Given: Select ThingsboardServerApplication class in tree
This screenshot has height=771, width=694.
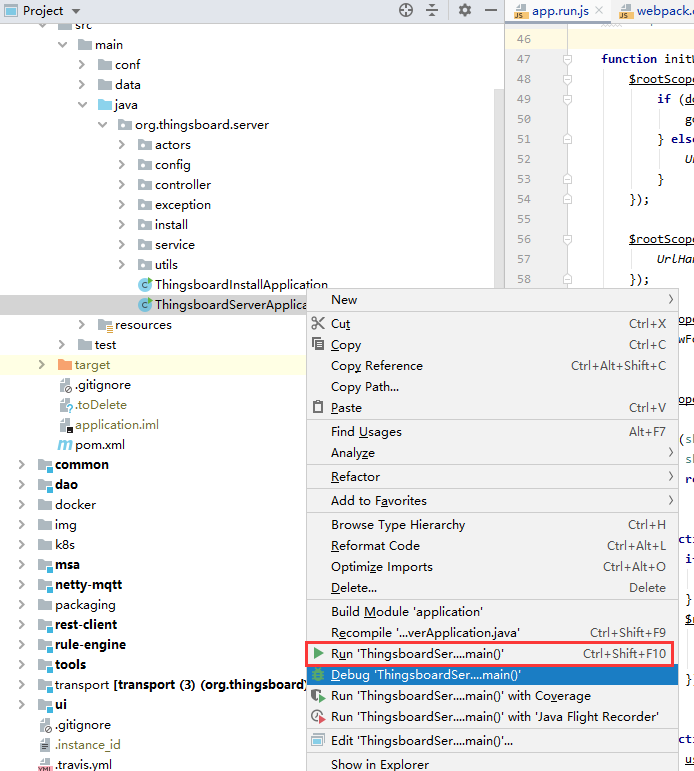Looking at the screenshot, I should point(231,305).
